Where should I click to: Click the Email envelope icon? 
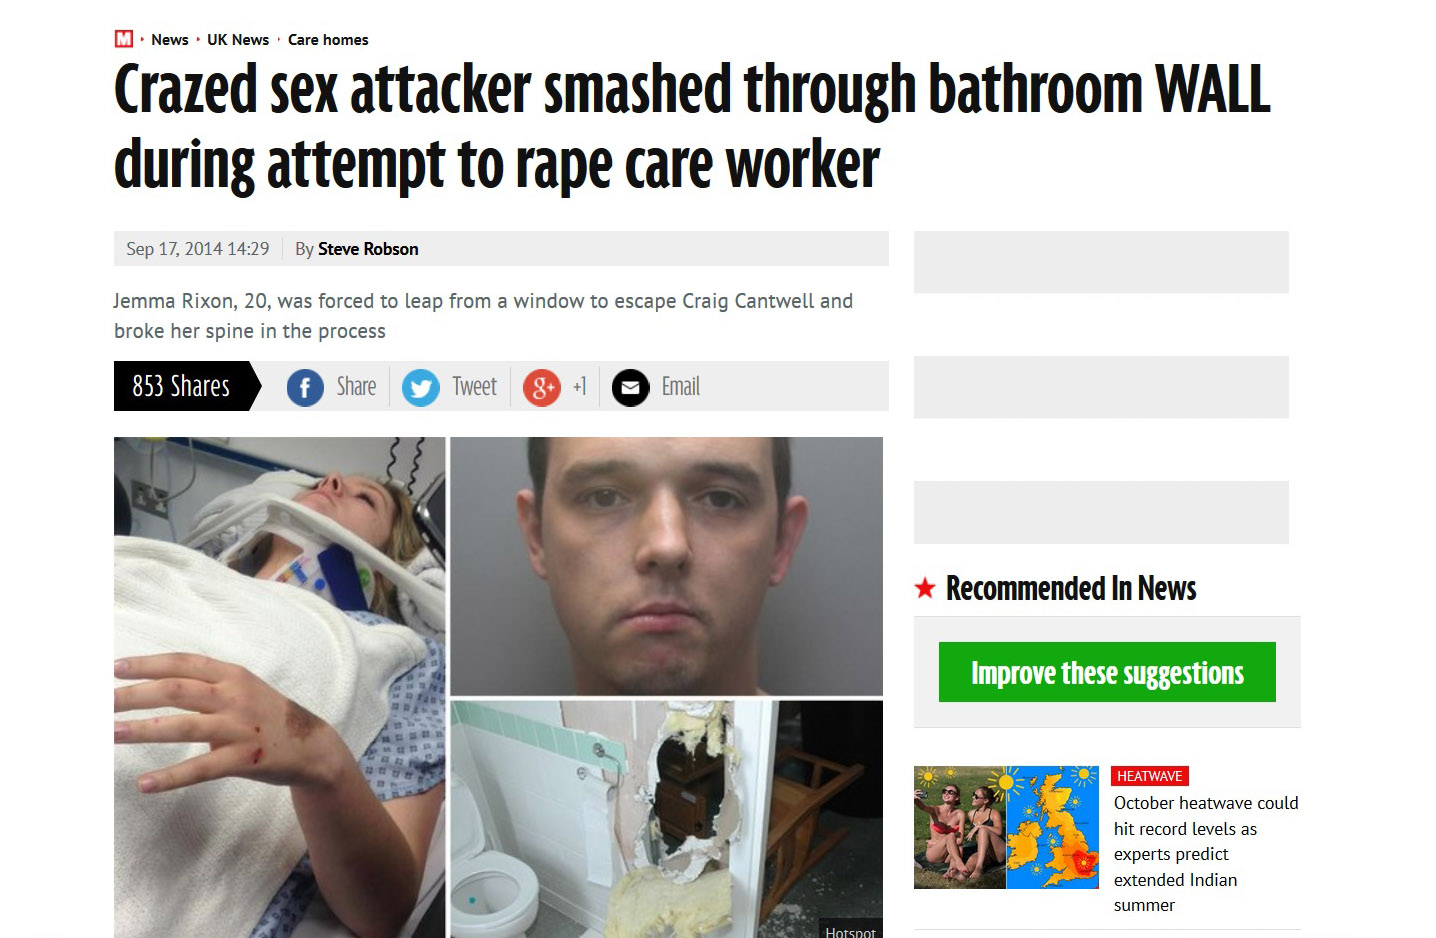pyautogui.click(x=630, y=387)
